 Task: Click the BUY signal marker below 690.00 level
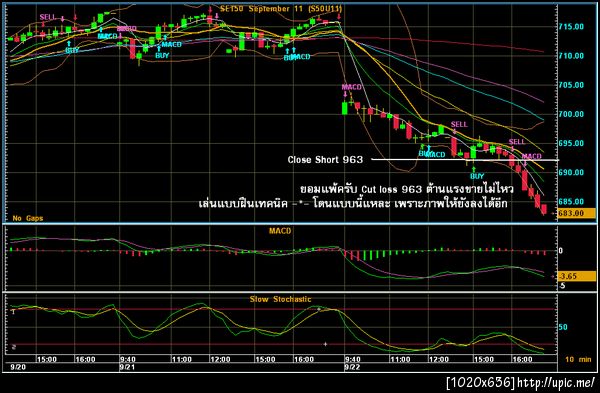click(477, 176)
